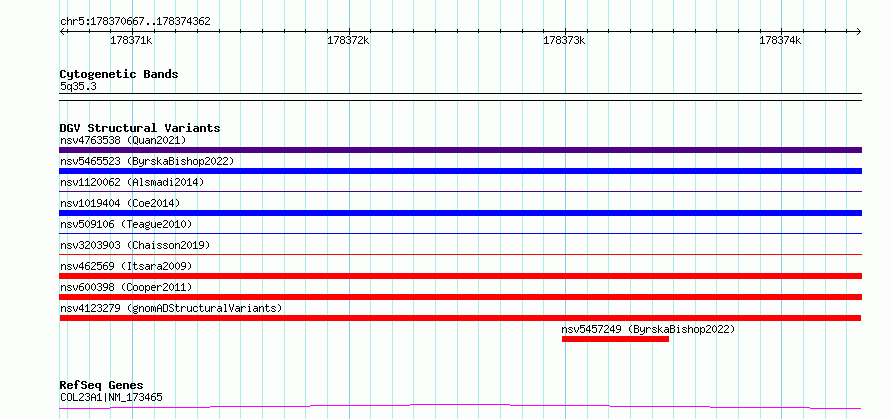Image resolution: width=890 pixels, height=419 pixels.
Task: Open variant nsv3203903 (Chaisson2019) label
Action: tap(135, 245)
